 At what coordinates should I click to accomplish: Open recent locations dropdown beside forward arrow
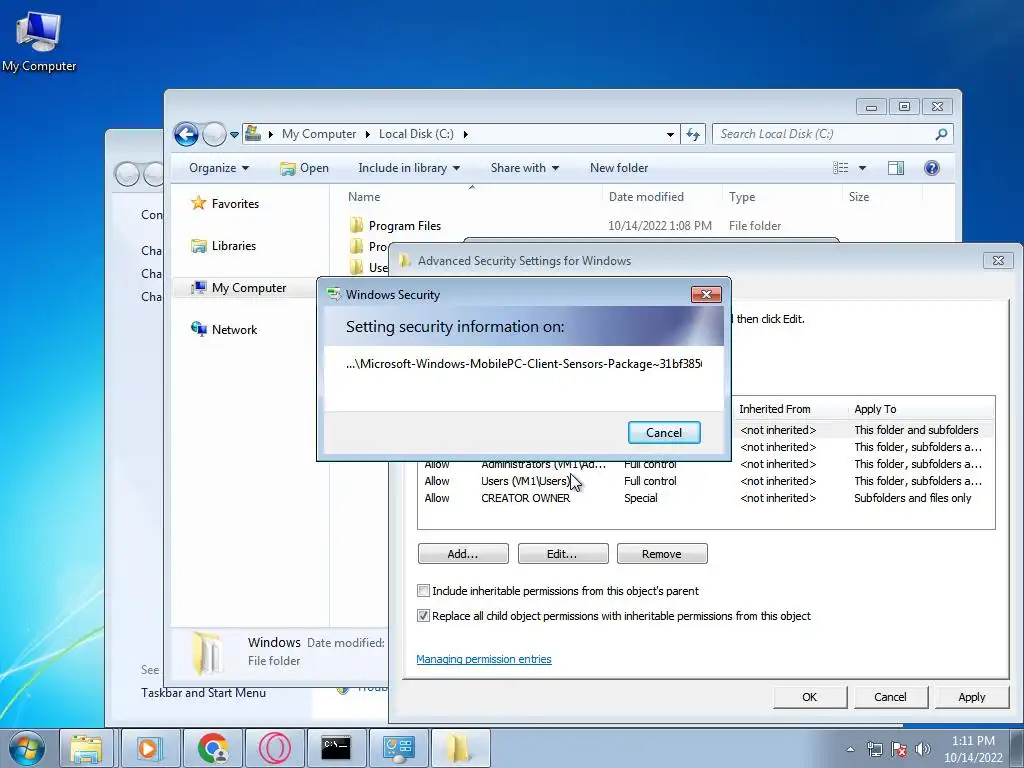pos(234,135)
